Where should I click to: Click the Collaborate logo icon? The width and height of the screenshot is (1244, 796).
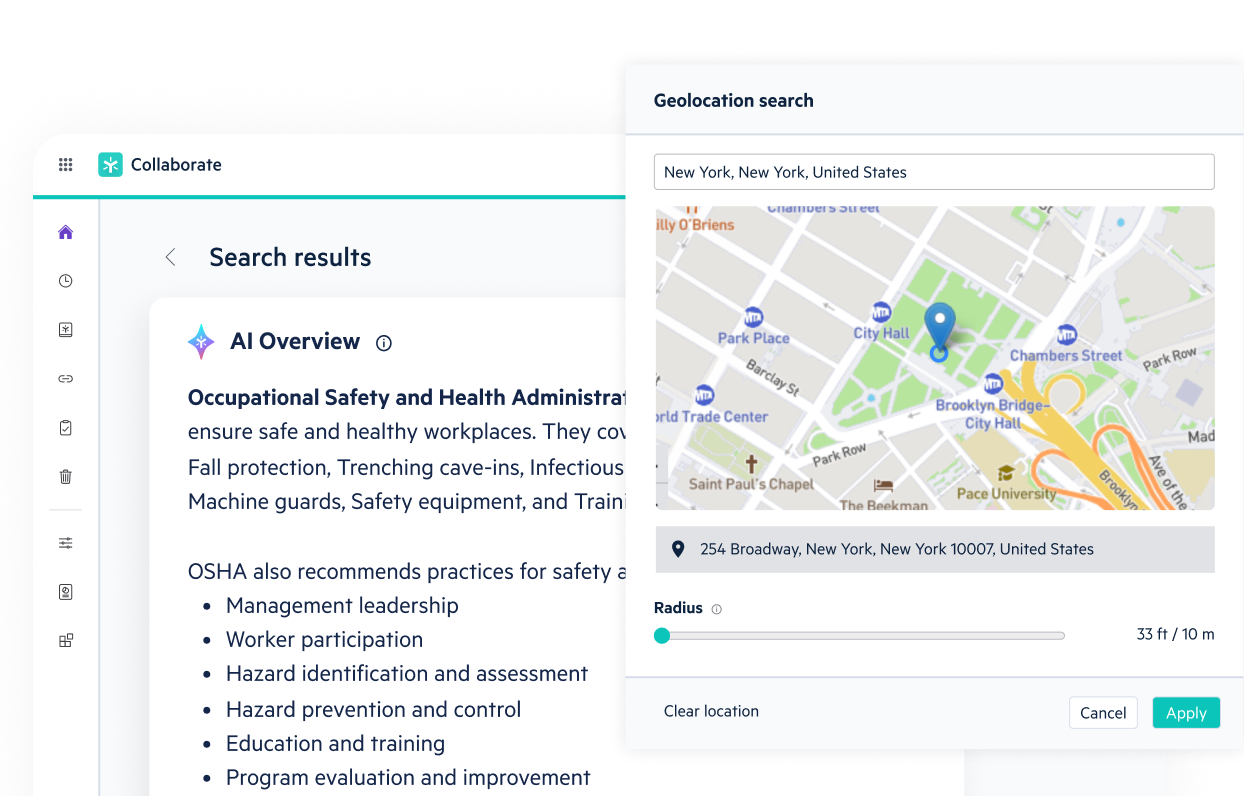point(110,165)
